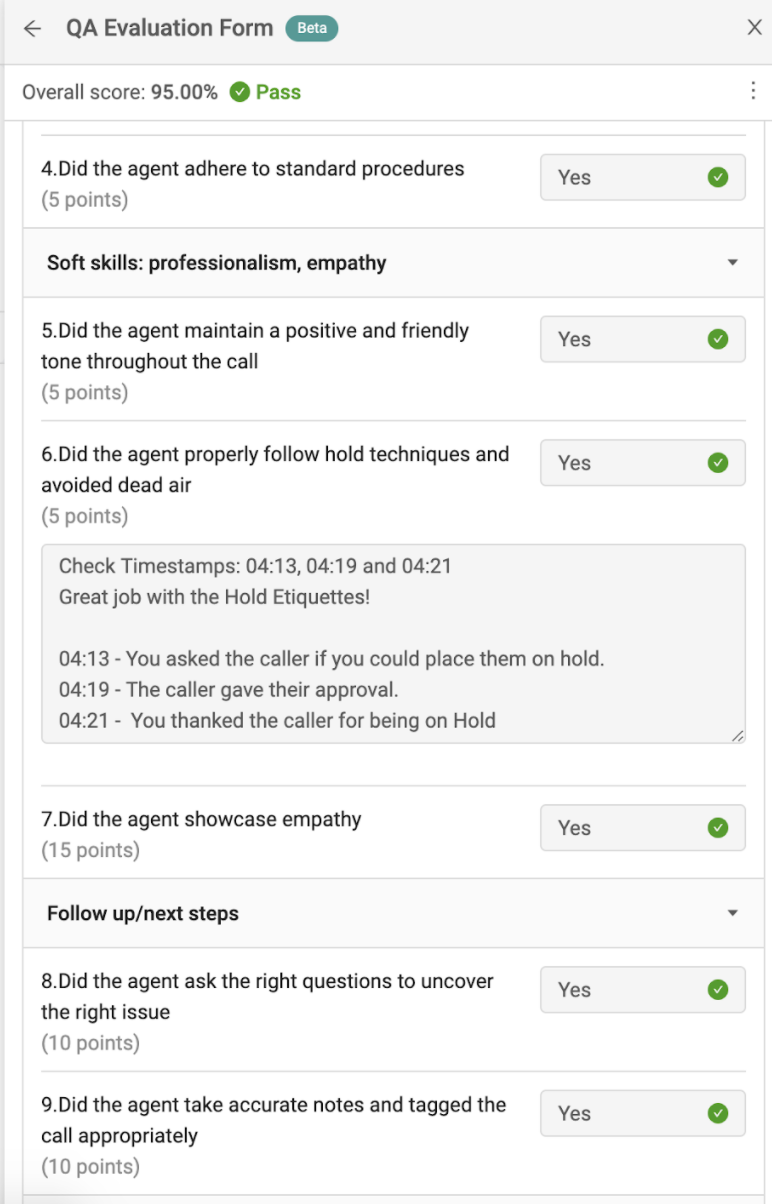Open the three-dot overflow menu
The height and width of the screenshot is (1204, 772).
point(753,91)
